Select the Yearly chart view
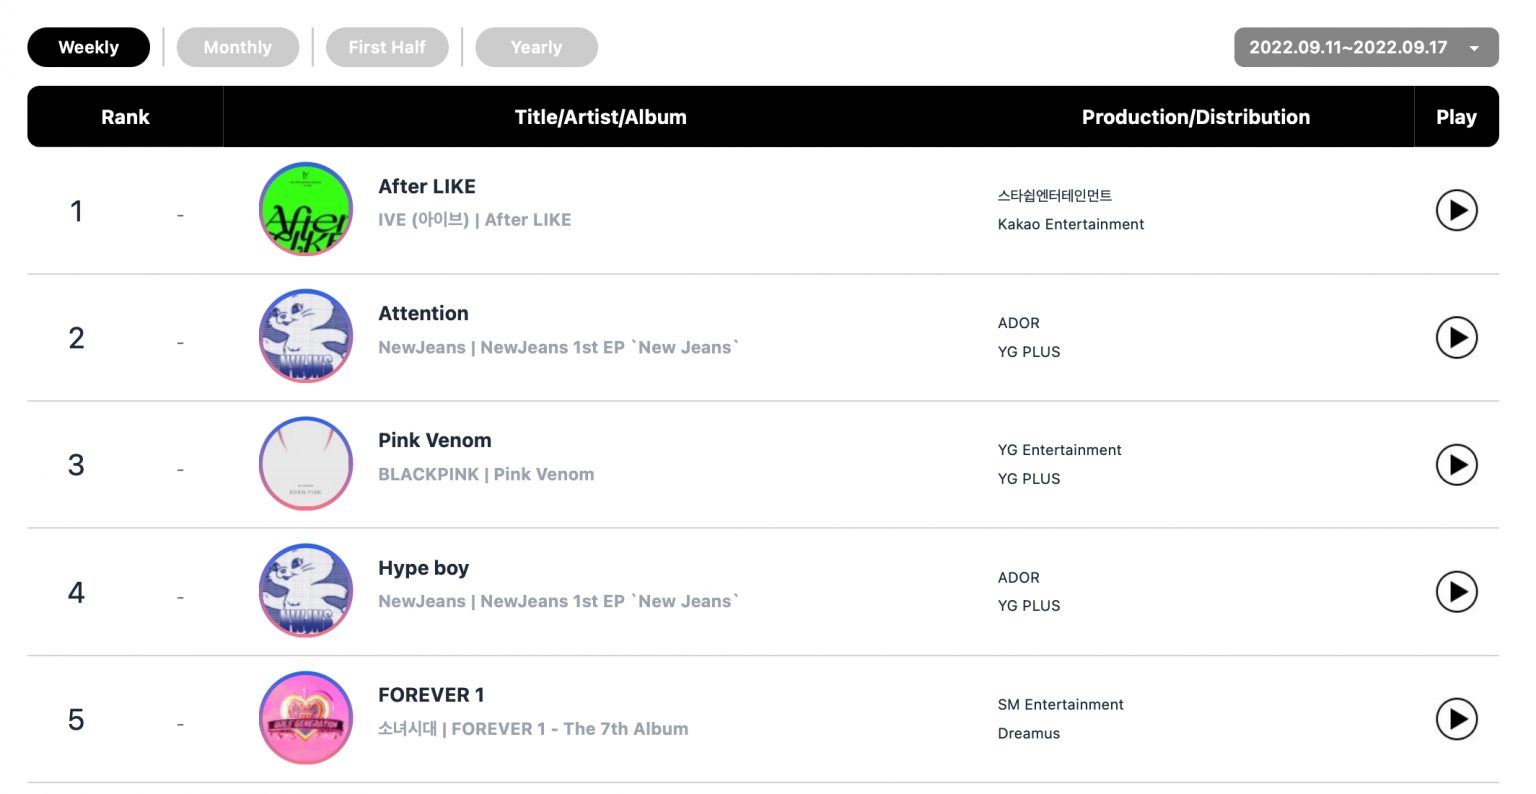Viewport: 1536px width, 794px height. coord(536,46)
